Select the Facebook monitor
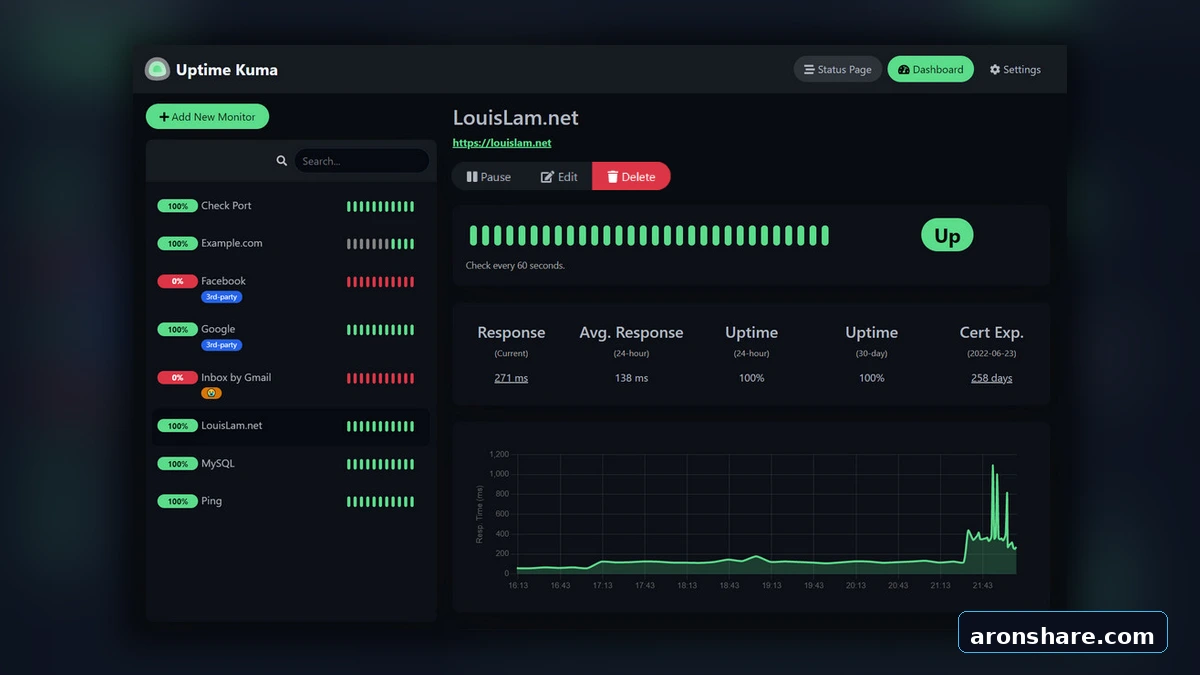The height and width of the screenshot is (675, 1200). pyautogui.click(x=290, y=288)
